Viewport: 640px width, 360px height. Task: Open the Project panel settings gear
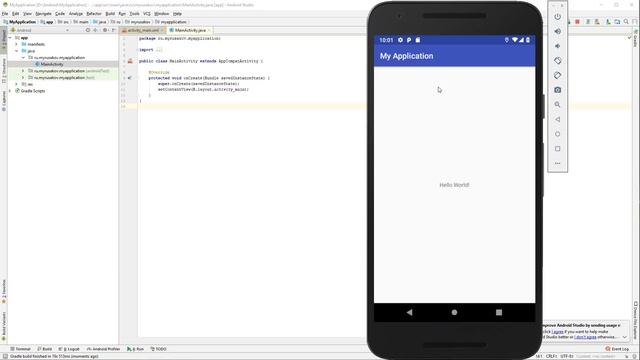(x=105, y=30)
